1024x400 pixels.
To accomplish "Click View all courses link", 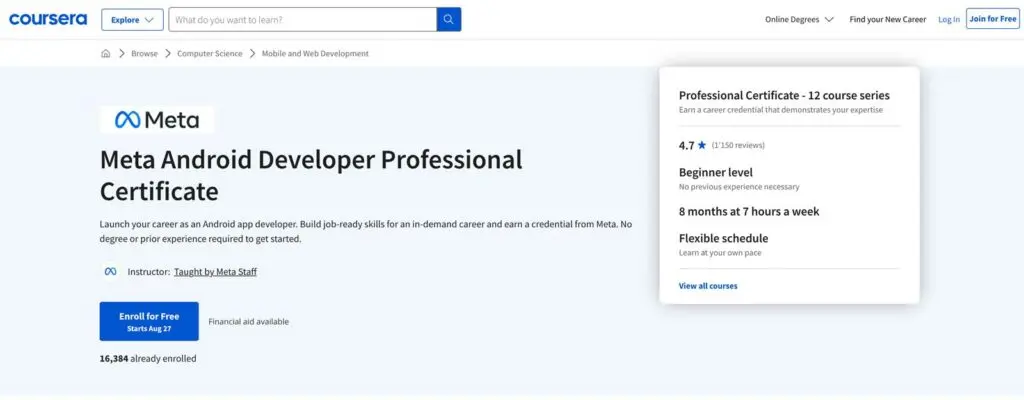I will click(x=708, y=286).
